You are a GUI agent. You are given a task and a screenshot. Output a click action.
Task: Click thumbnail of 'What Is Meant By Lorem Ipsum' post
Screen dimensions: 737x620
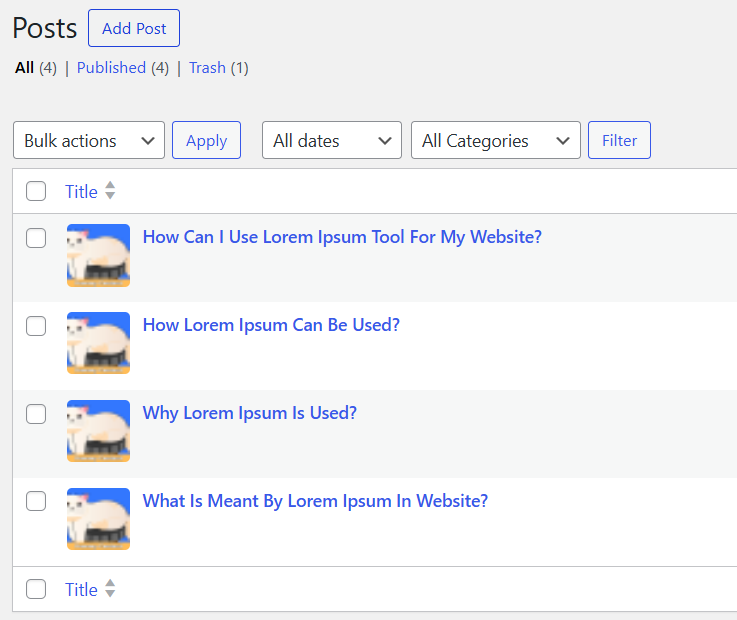tap(98, 519)
